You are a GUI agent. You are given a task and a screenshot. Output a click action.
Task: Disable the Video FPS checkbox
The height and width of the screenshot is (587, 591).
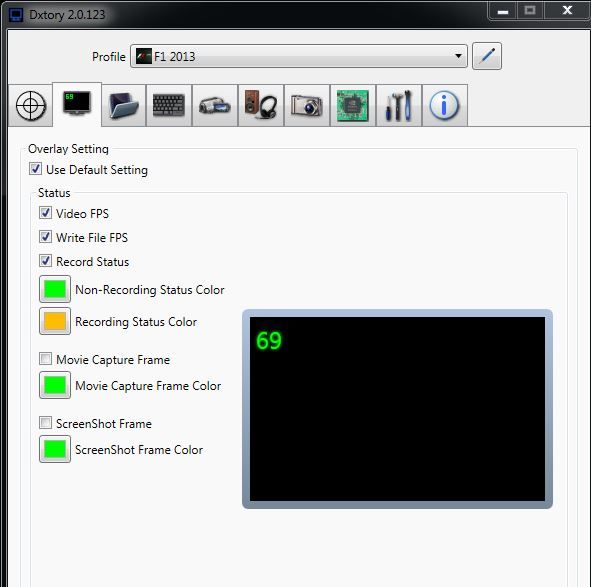[x=45, y=213]
